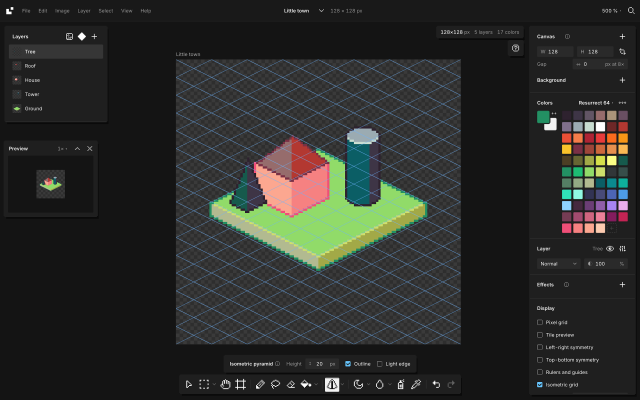Enable the Pixel grid checkbox
This screenshot has width=640, height=400.
point(540,322)
